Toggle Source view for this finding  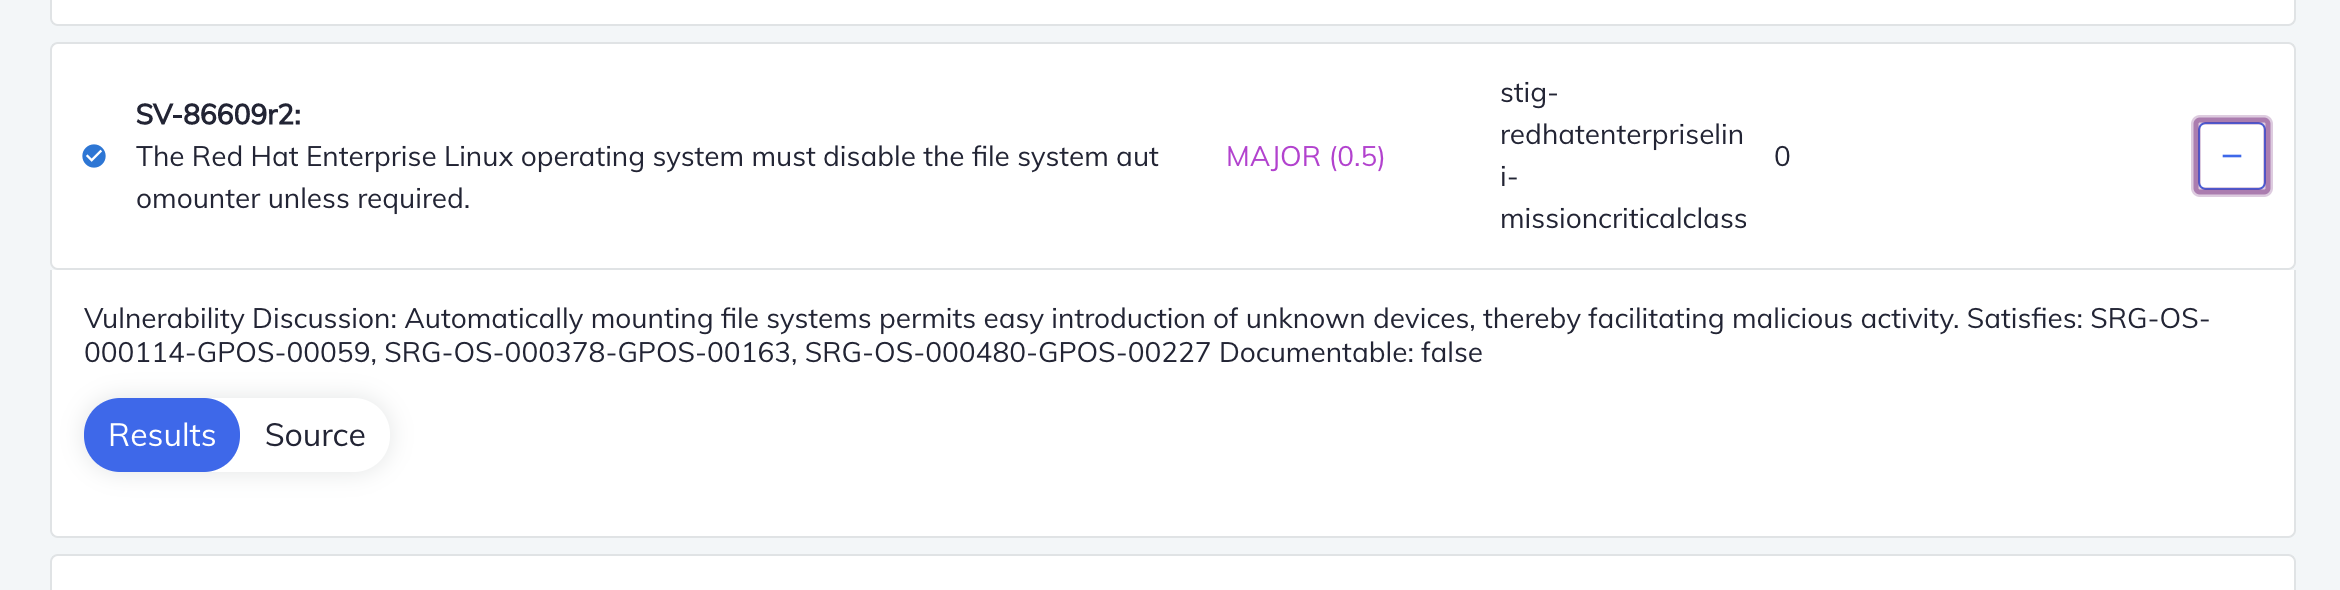tap(314, 434)
